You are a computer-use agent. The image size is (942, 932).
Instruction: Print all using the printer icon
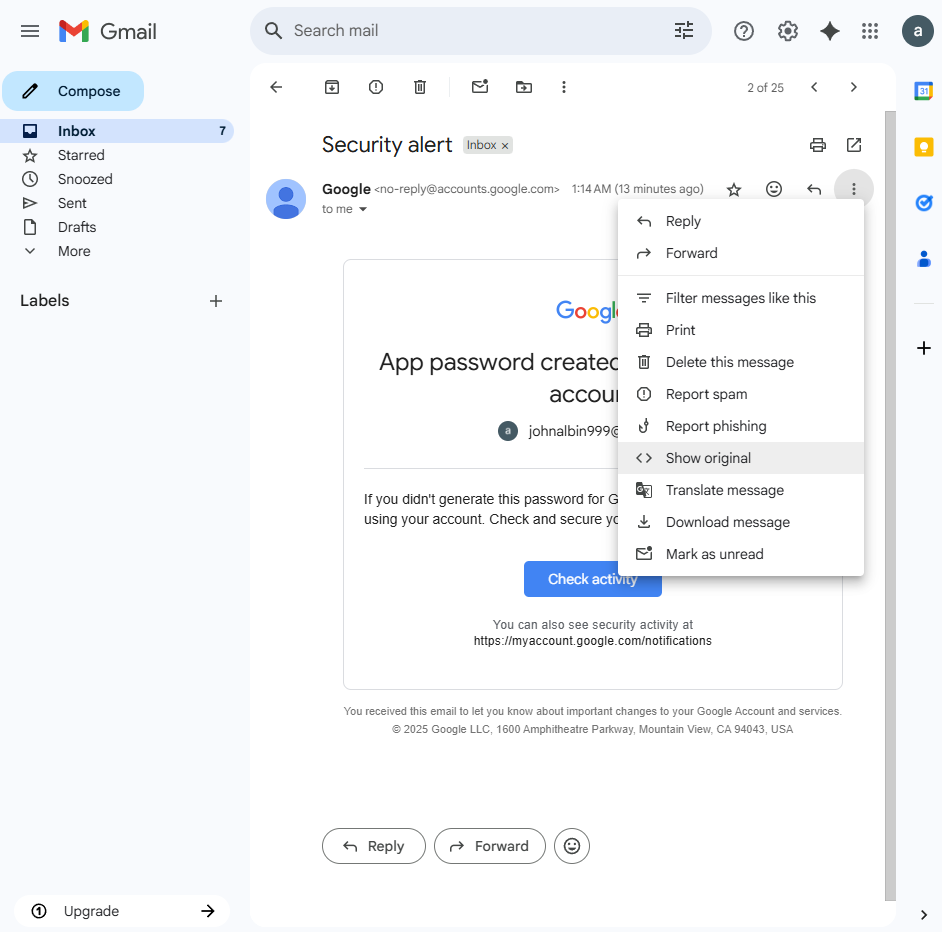818,145
